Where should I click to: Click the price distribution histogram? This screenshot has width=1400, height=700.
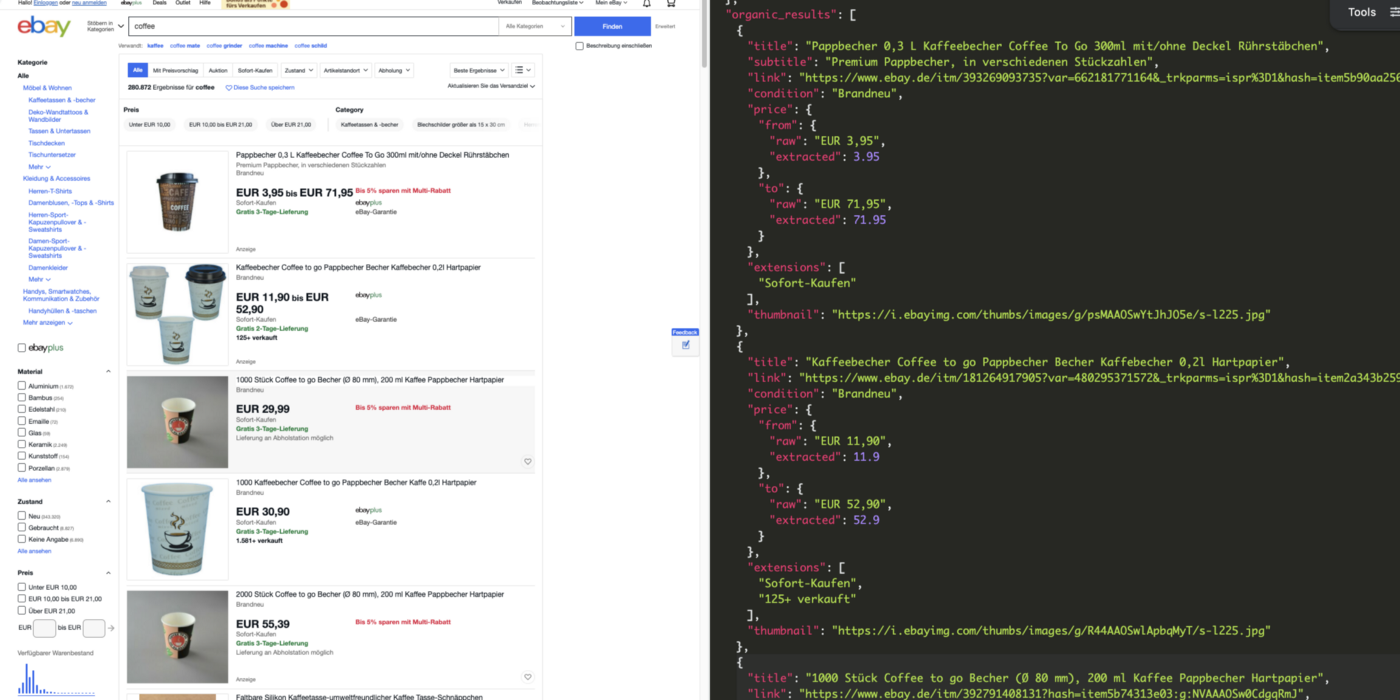point(56,680)
